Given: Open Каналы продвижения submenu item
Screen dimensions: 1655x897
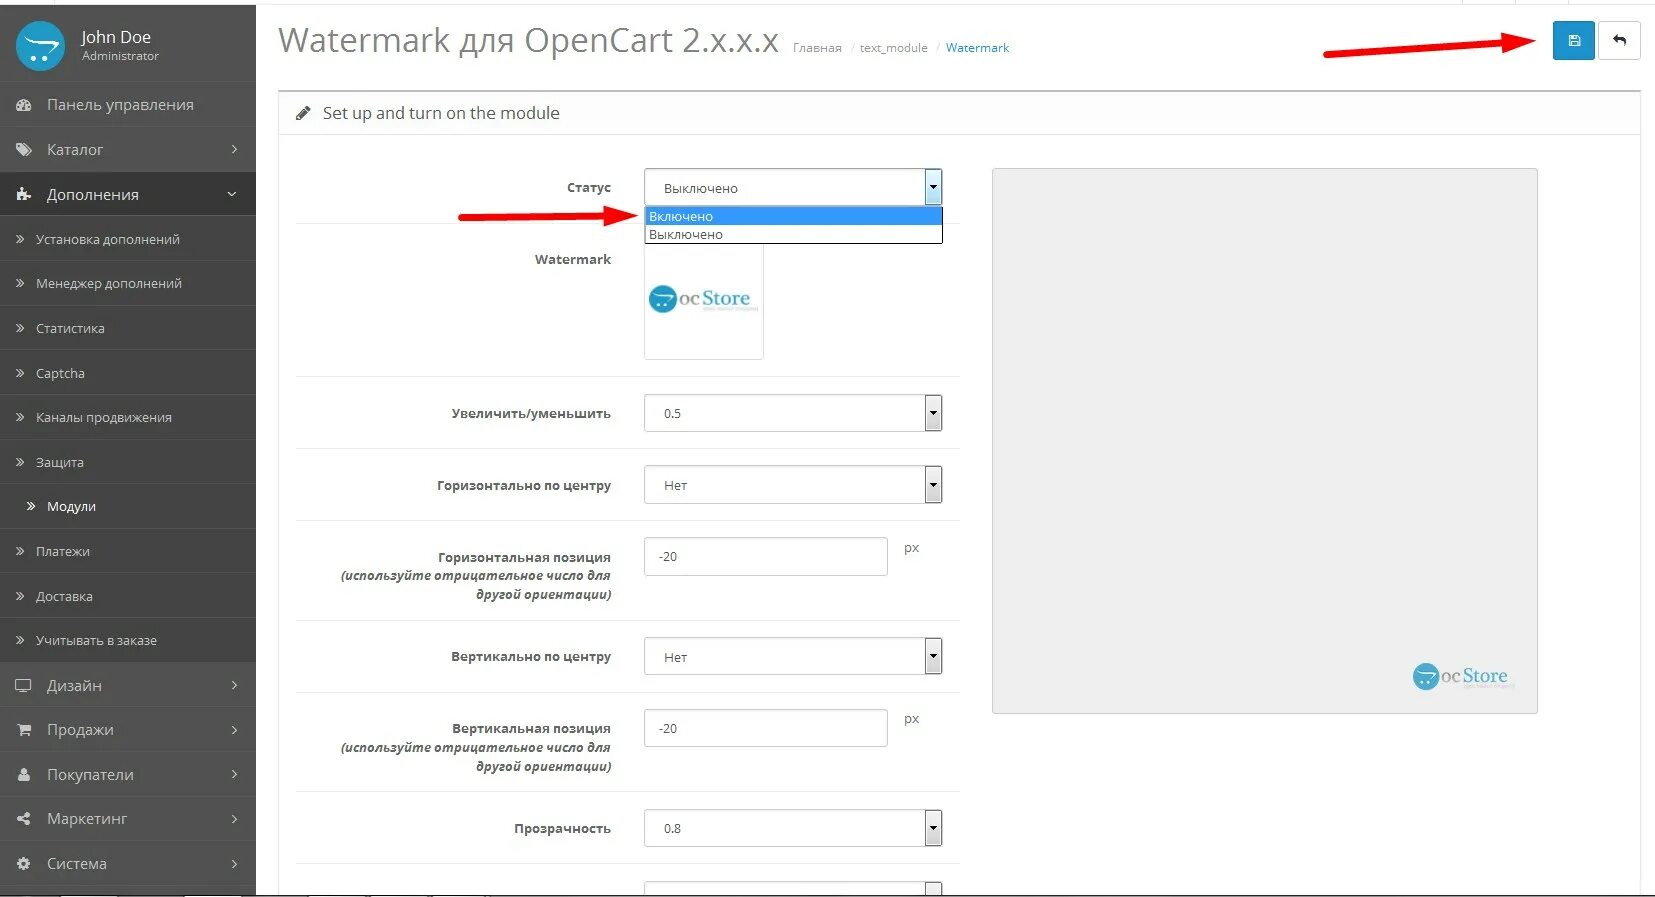Looking at the screenshot, I should pos(128,417).
